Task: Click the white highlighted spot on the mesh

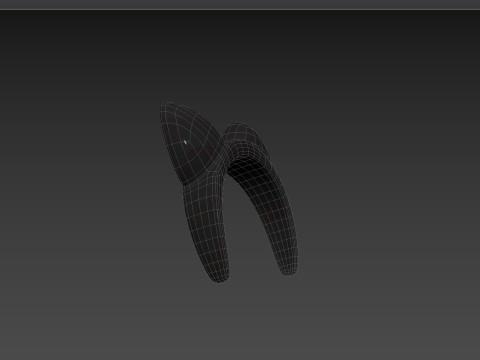Action: tap(185, 142)
